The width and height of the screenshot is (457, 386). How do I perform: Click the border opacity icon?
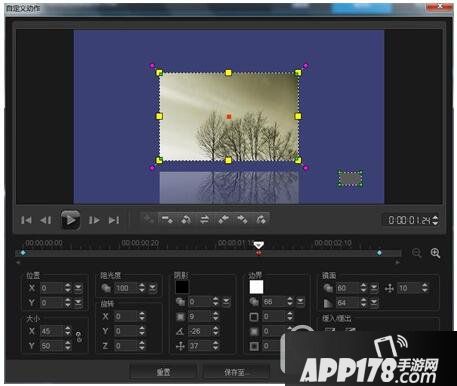(254, 302)
